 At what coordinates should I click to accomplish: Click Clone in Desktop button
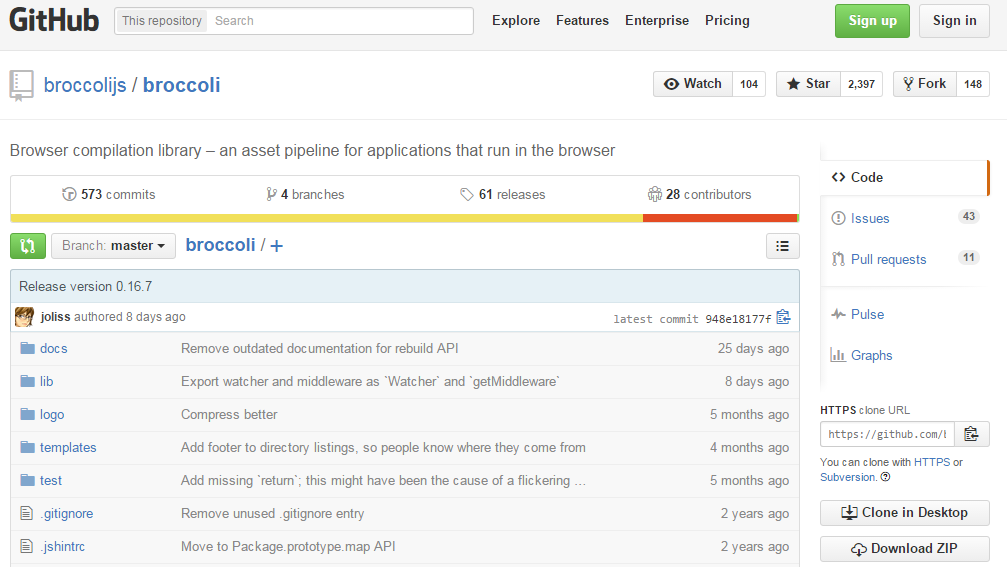coord(904,512)
